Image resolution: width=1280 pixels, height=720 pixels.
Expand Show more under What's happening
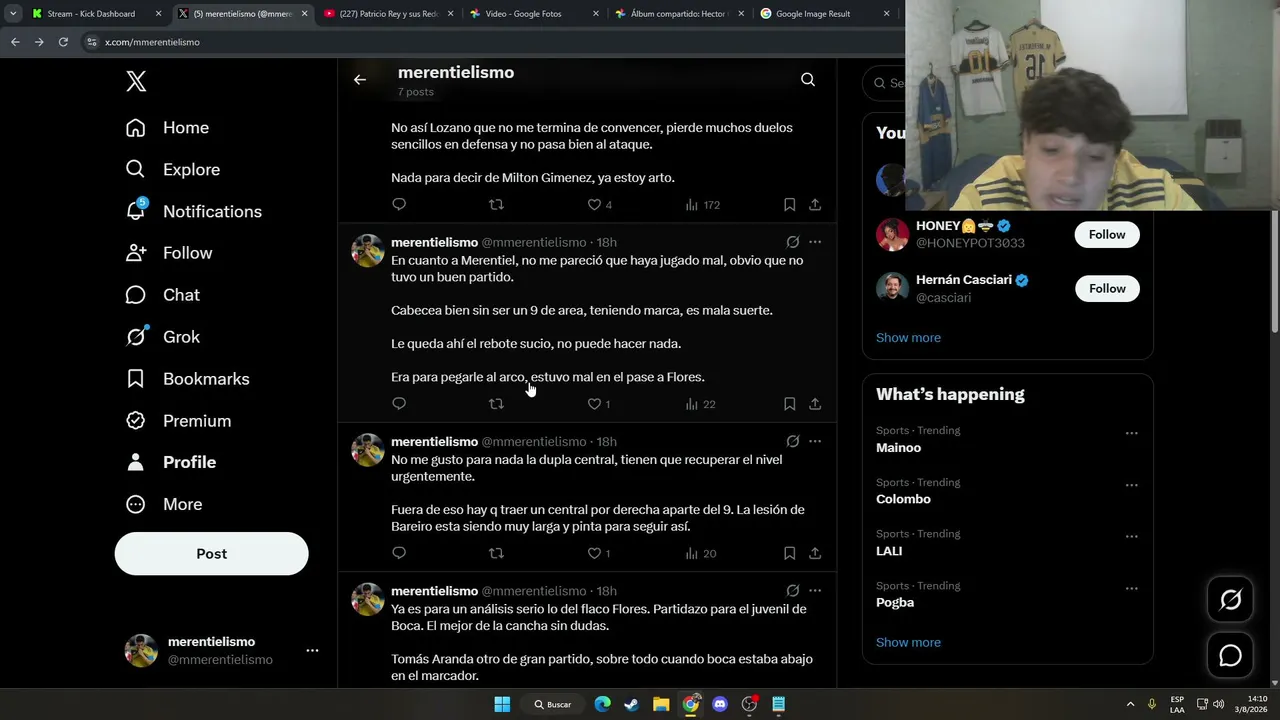908,643
